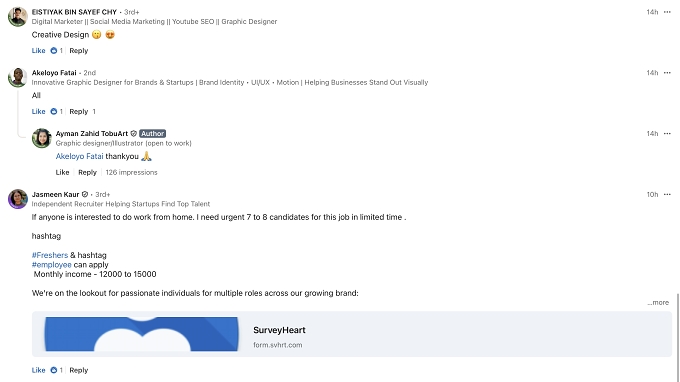Reply to Ayman Zahid TobuArt's thankyou reply
This screenshot has height=382, width=680.
coord(87,172)
